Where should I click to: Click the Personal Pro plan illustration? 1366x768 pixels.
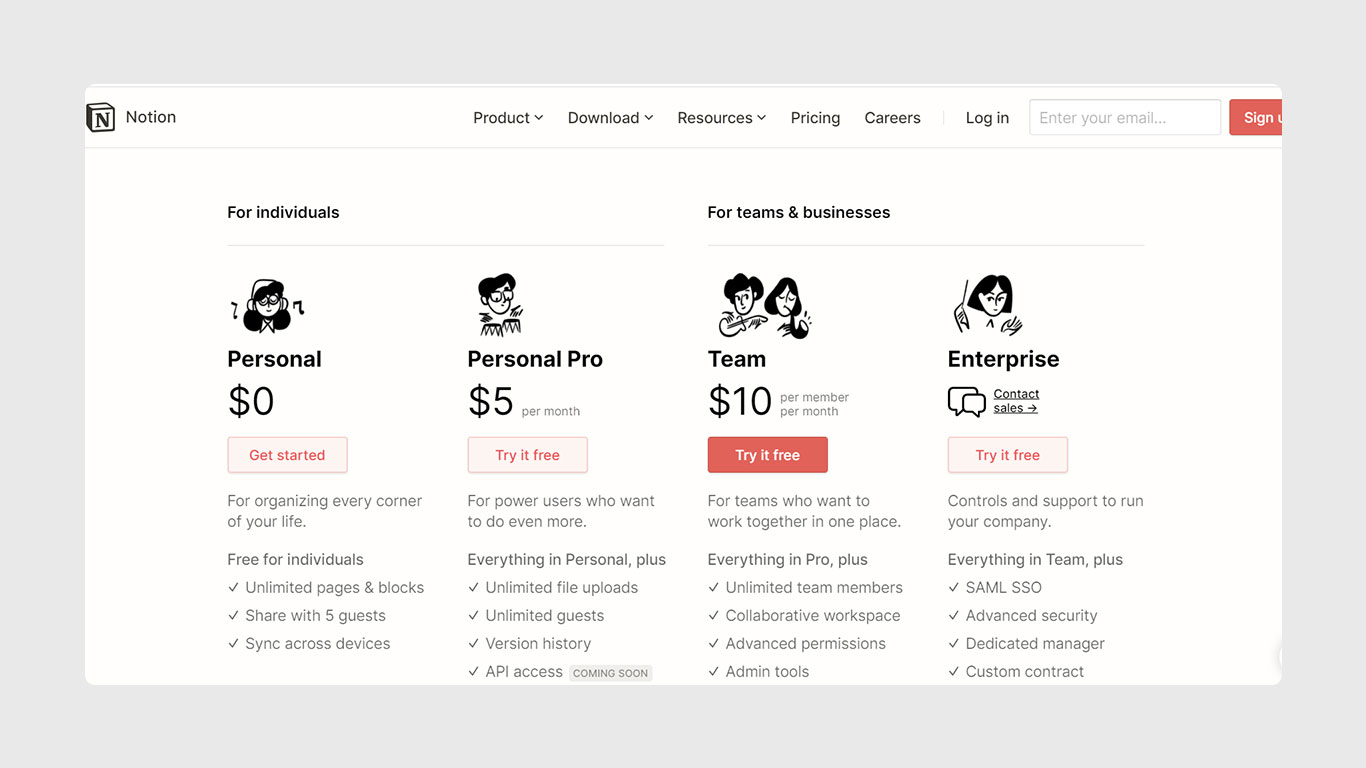click(499, 305)
